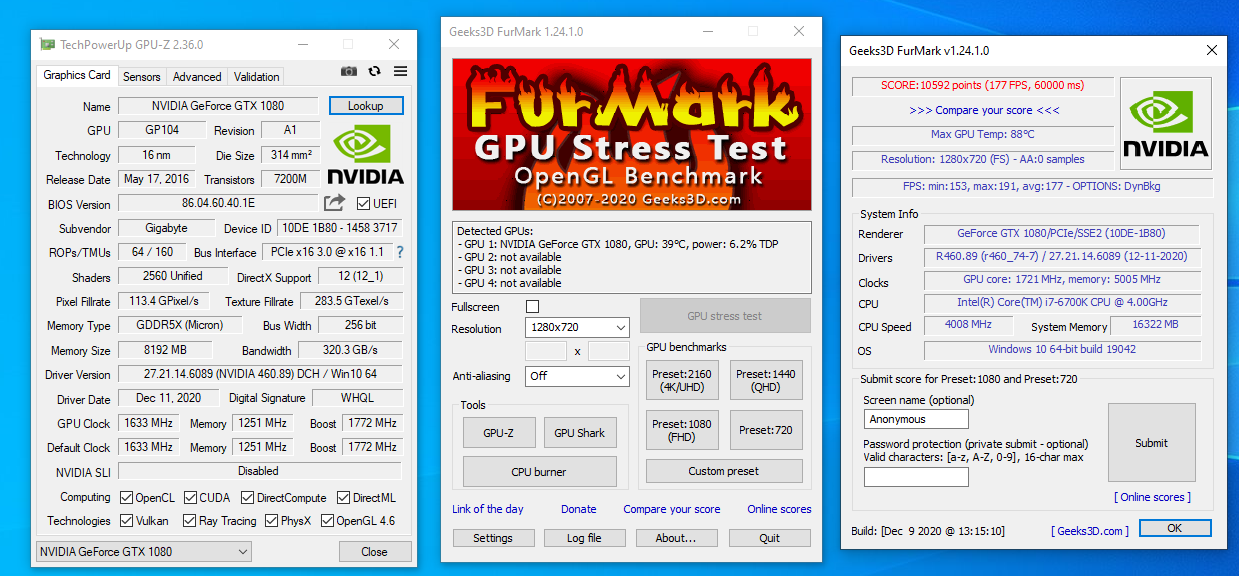This screenshot has height=576, width=1239.
Task: Open the FurMark Log file
Action: 584,538
